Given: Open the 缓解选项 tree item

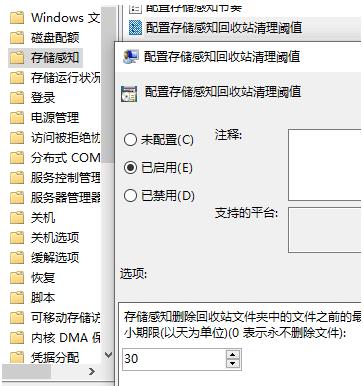Looking at the screenshot, I should 55,258.
